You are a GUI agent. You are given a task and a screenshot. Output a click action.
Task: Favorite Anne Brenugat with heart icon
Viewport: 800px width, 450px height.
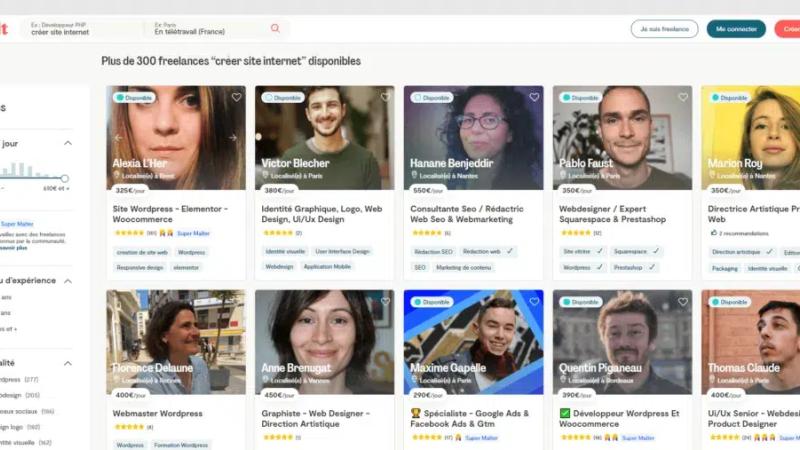click(x=385, y=302)
